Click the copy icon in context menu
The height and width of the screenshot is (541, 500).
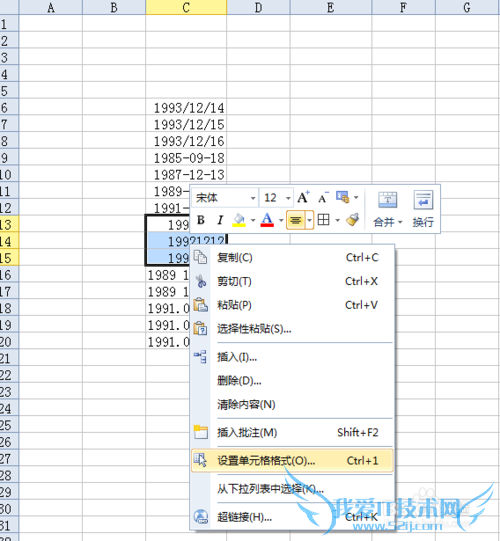(200, 257)
